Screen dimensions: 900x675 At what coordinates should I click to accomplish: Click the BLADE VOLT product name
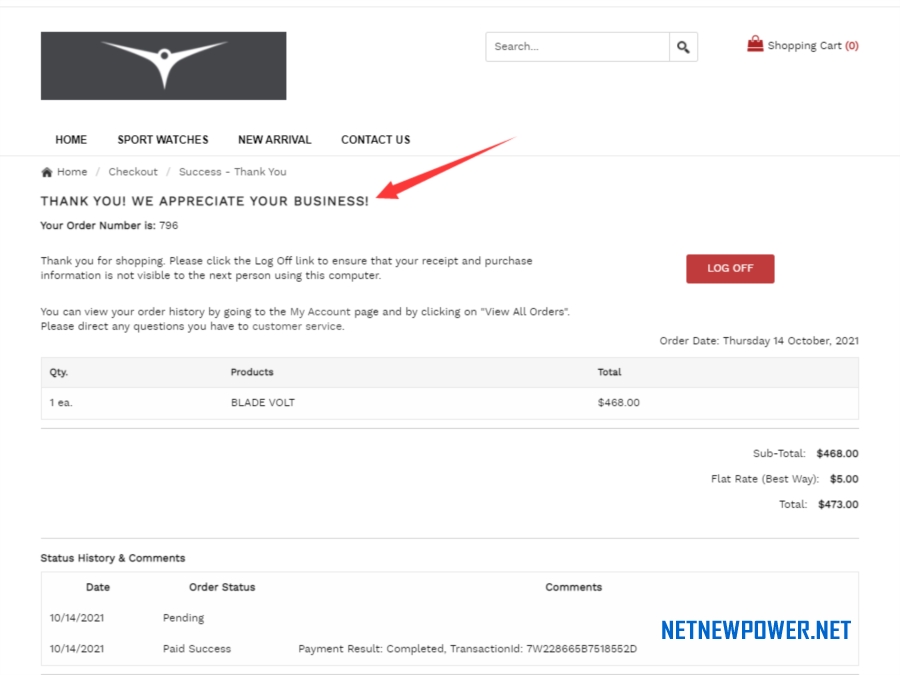[x=263, y=403]
